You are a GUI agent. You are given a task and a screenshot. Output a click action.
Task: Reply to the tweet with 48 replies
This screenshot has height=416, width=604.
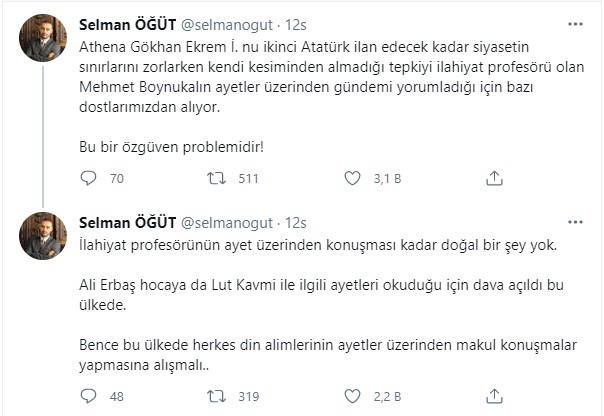tap(88, 396)
